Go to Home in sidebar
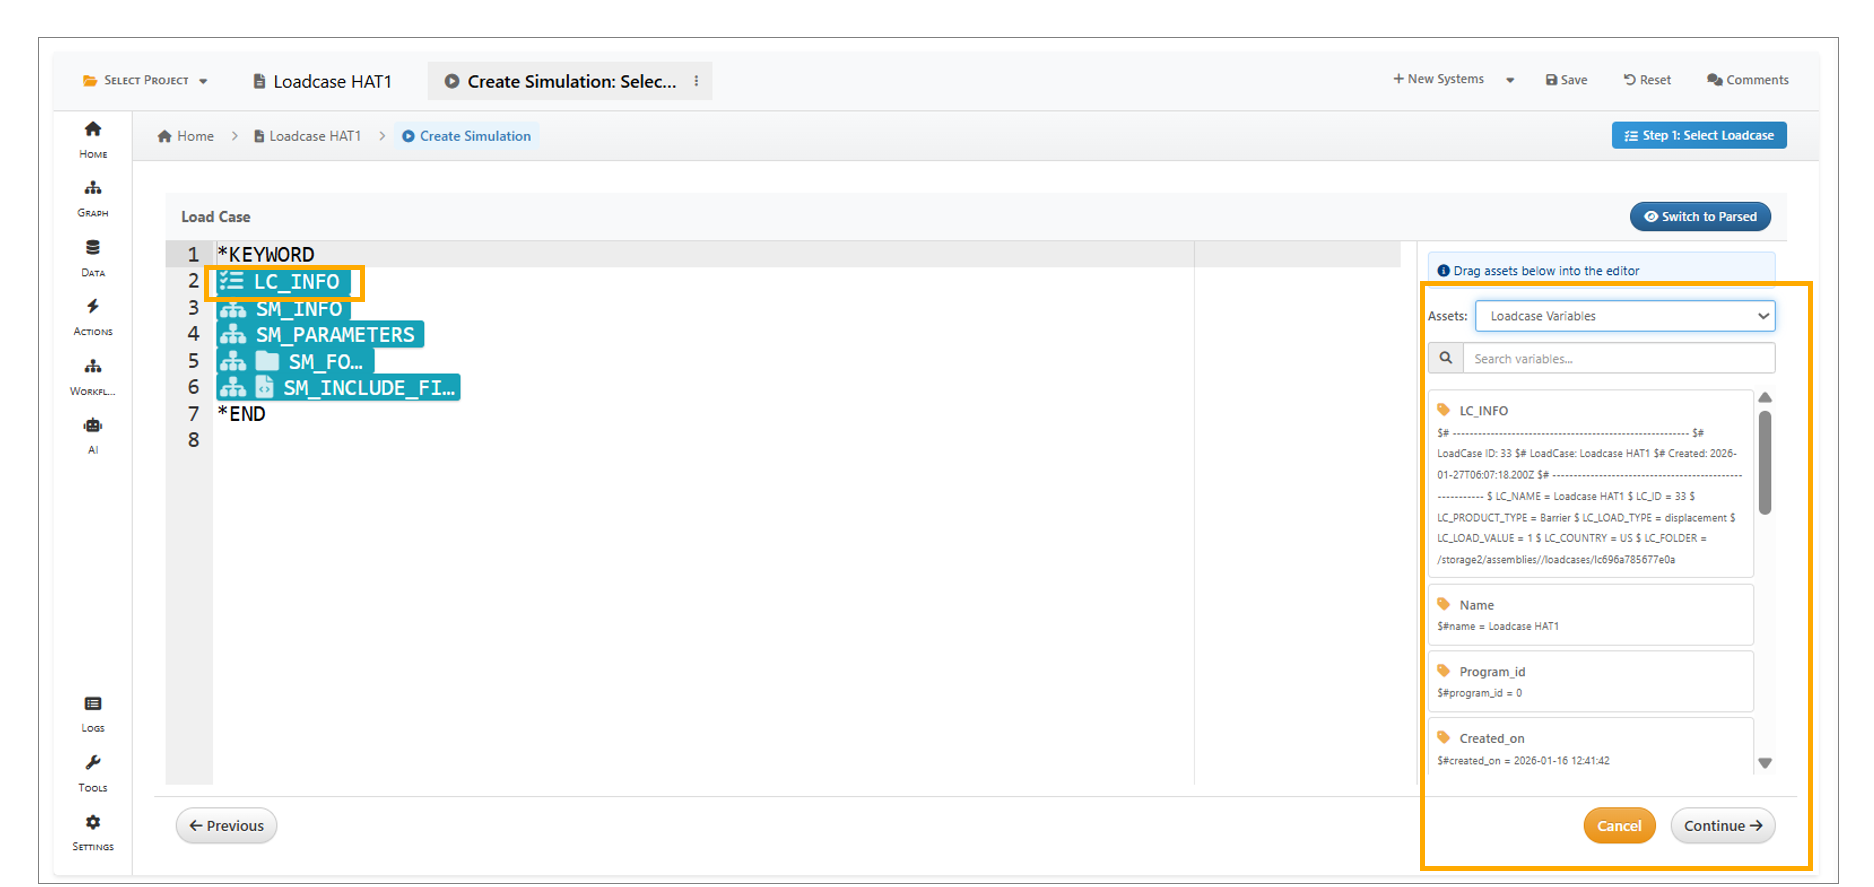Image resolution: width=1874 pixels, height=887 pixels. [x=93, y=138]
